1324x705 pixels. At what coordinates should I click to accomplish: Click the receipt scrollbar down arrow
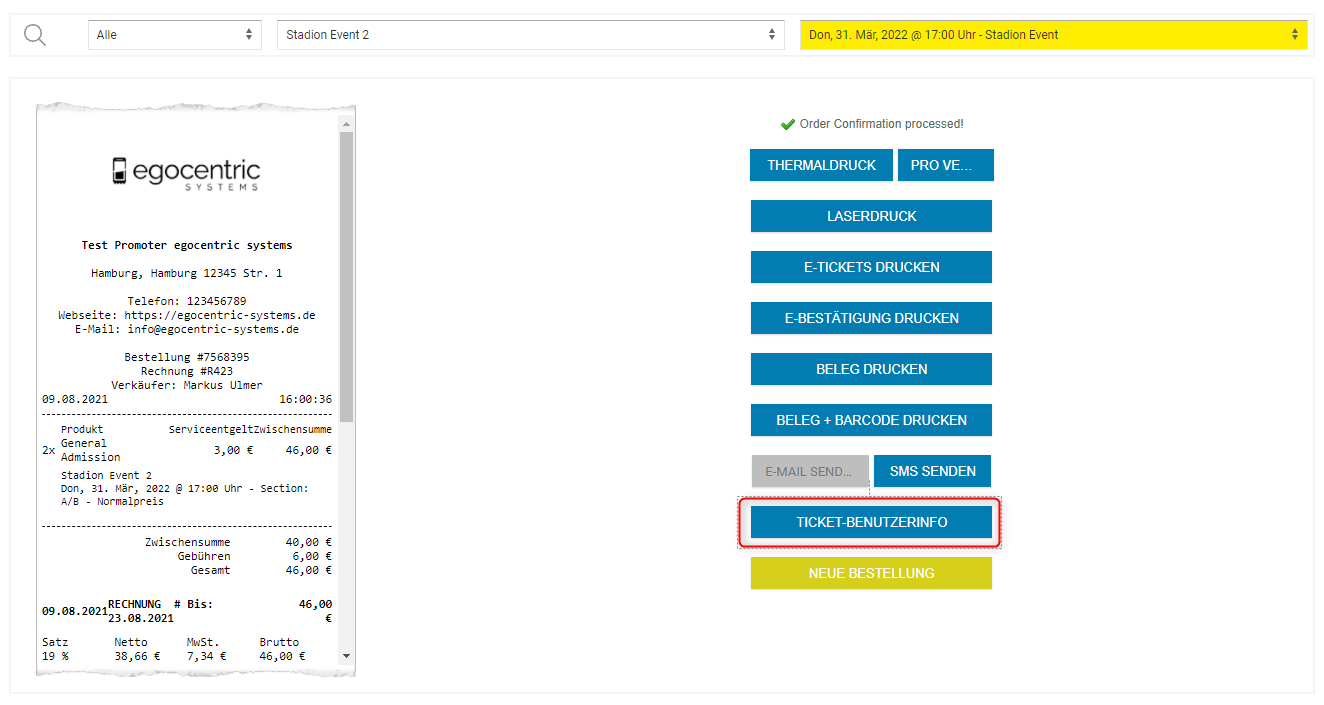347,656
